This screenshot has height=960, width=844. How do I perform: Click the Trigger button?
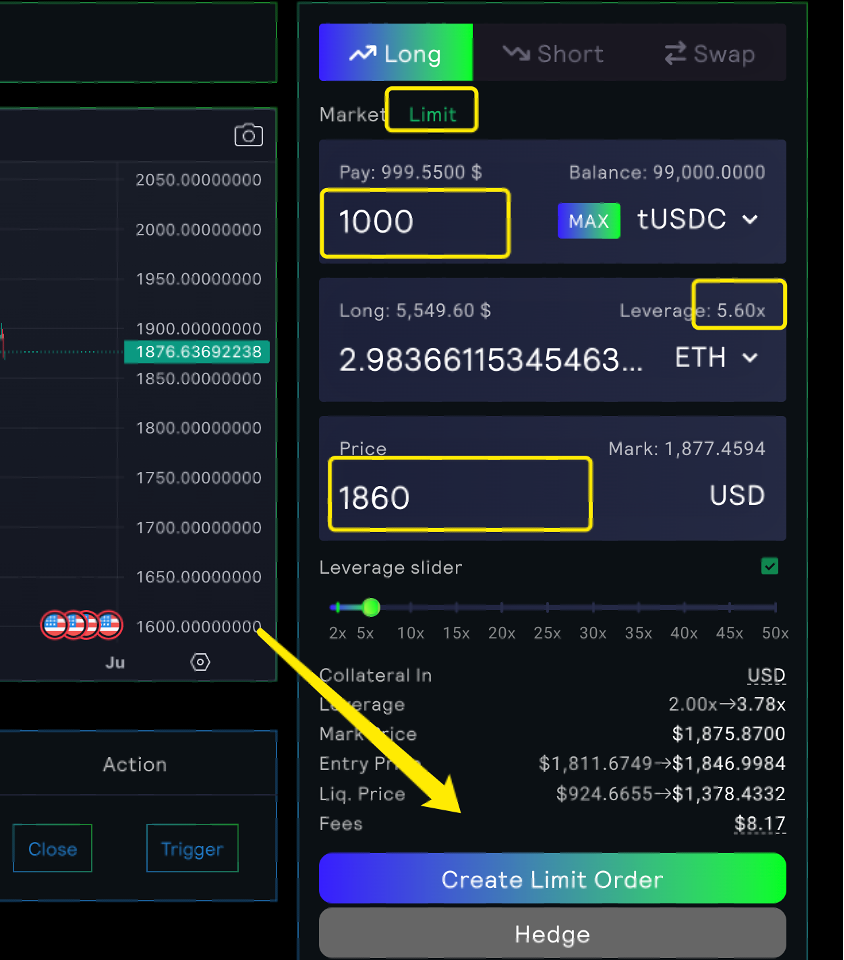point(192,849)
